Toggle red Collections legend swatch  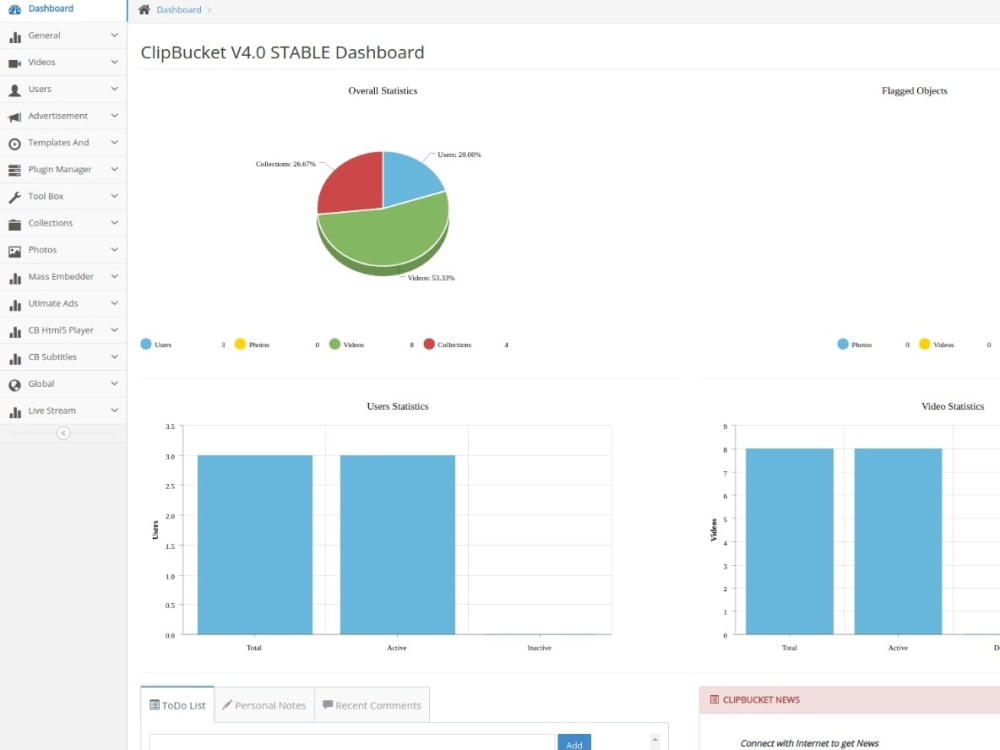(429, 344)
